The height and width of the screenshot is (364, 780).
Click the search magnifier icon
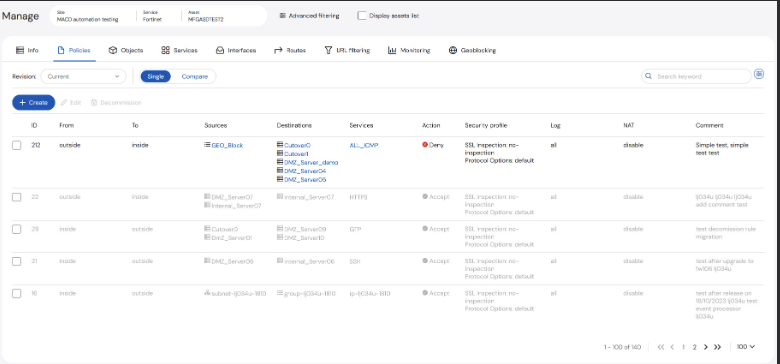(648, 77)
